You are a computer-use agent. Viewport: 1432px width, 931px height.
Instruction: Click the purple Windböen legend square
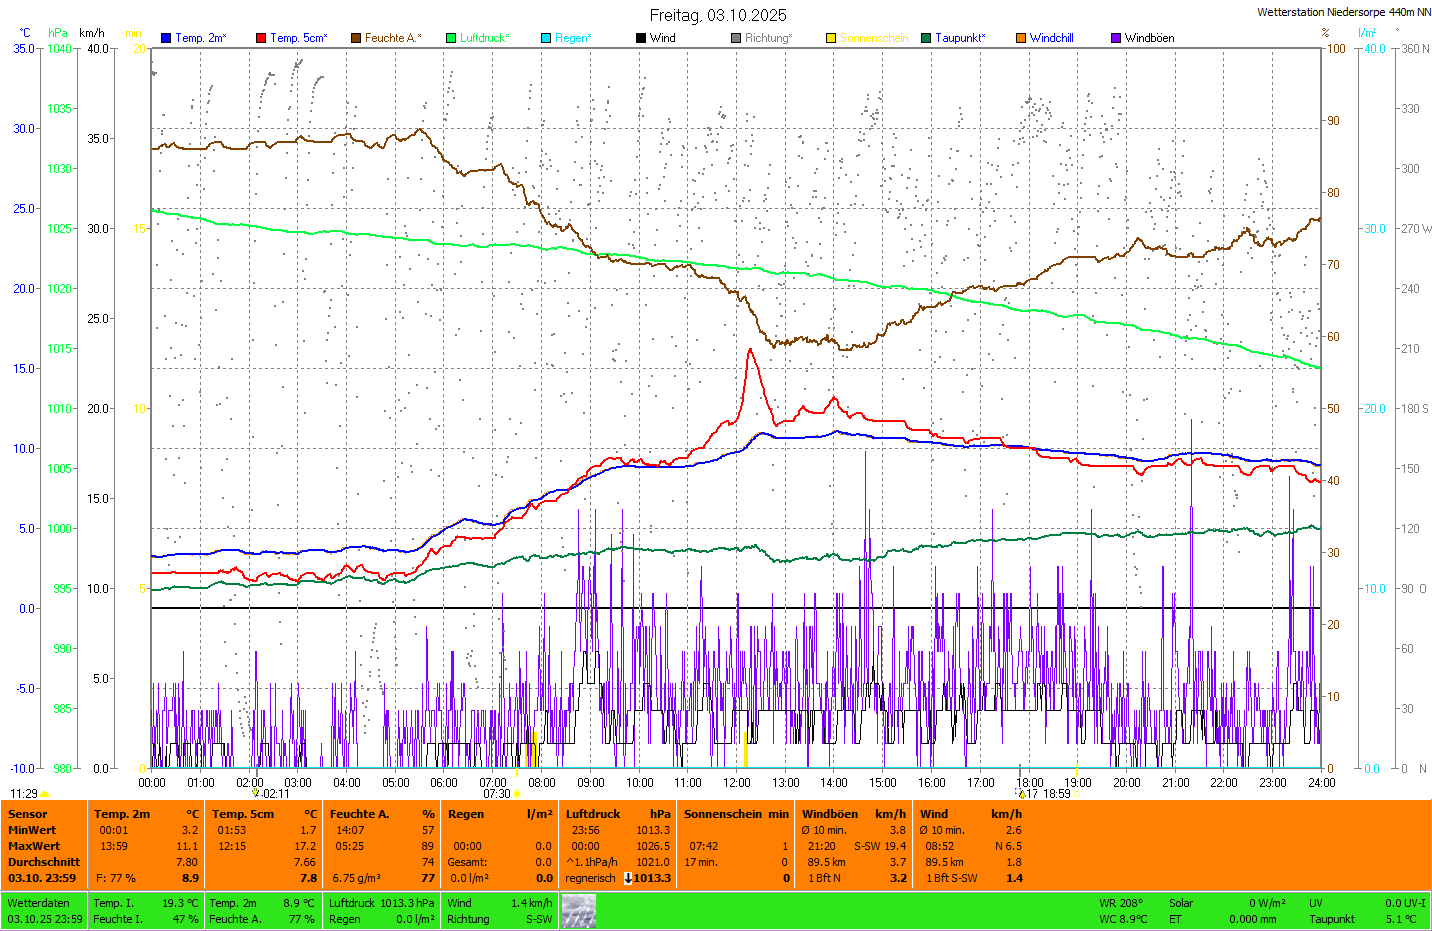[1116, 38]
